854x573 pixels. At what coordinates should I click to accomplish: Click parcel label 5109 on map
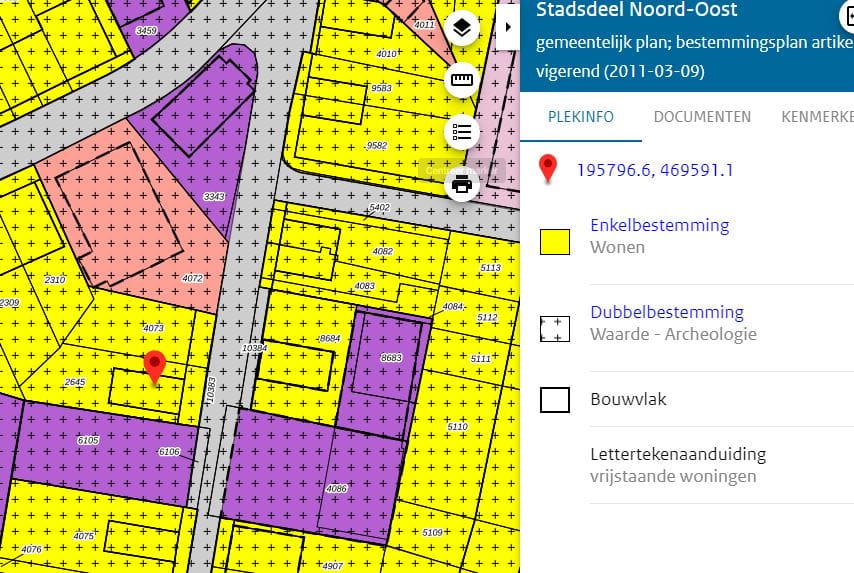tap(432, 532)
